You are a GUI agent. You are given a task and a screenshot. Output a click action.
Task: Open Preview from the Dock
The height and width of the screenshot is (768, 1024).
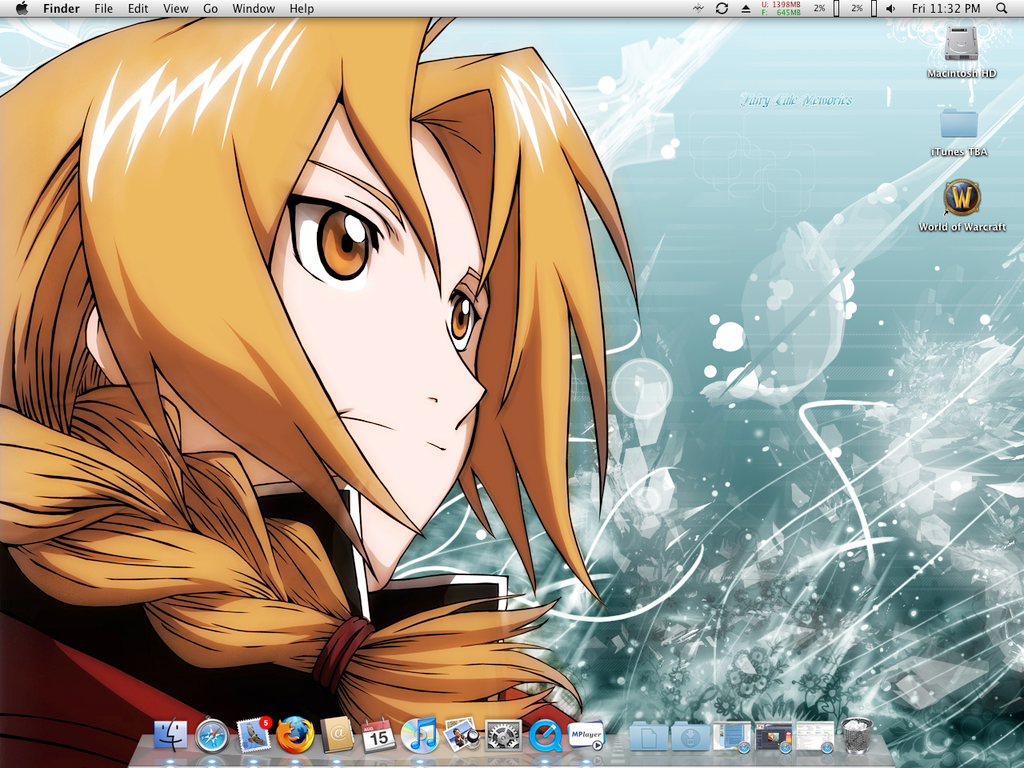coord(462,735)
